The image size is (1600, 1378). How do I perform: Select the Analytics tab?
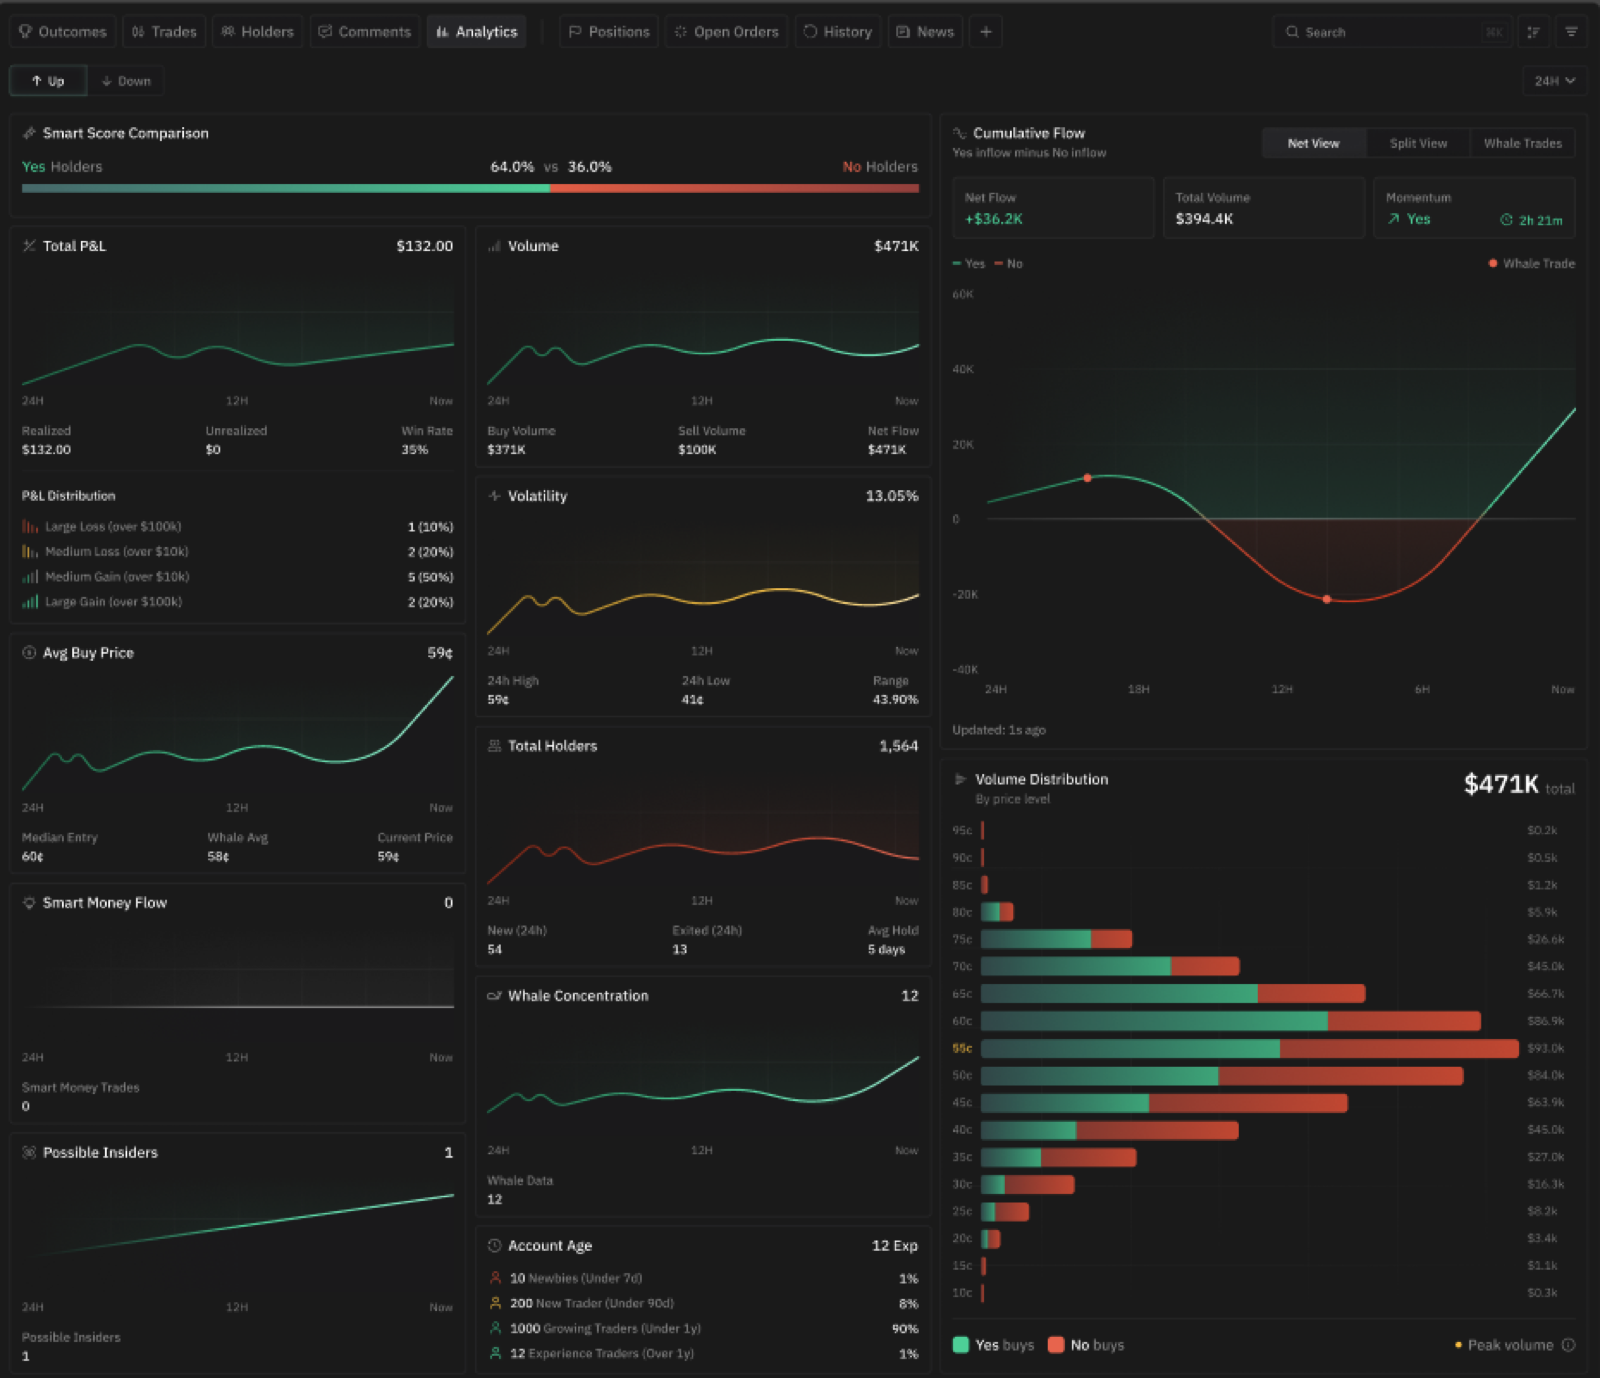point(477,32)
